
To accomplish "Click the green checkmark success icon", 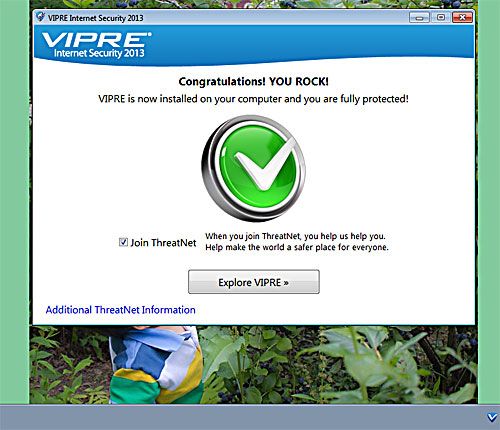I will 254,168.
